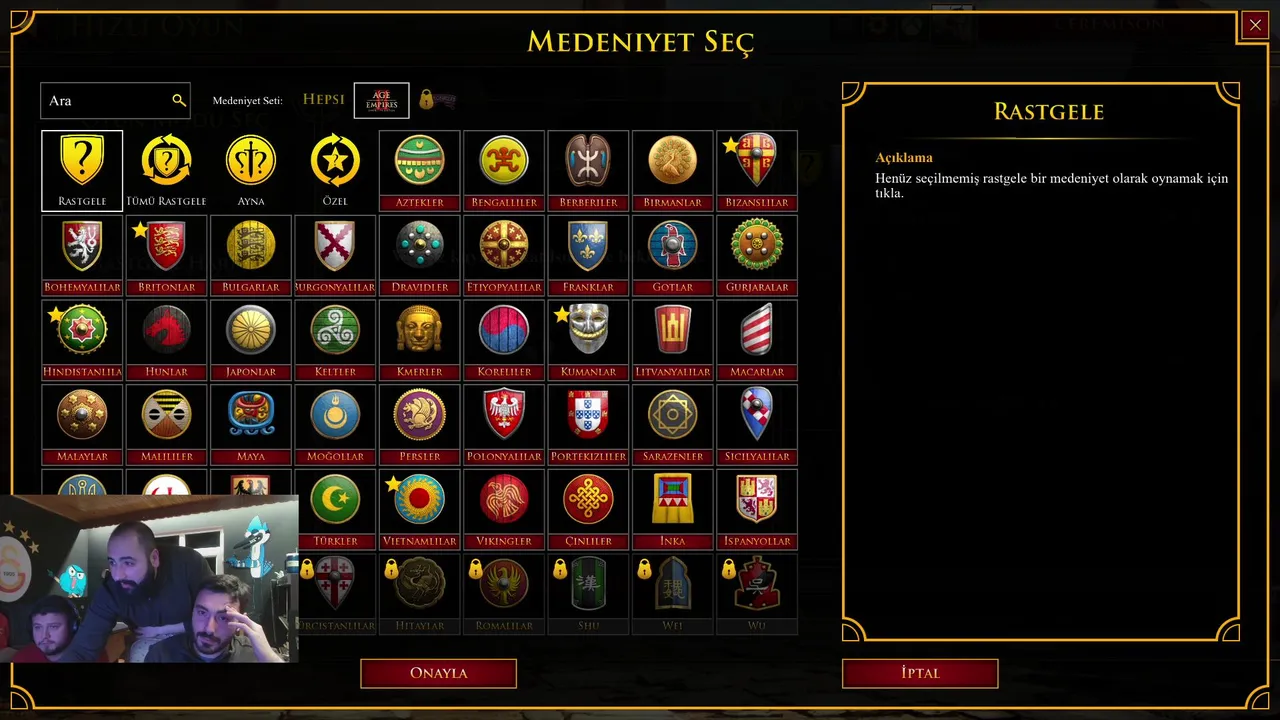Pick the Türkler crescent emblem

click(x=335, y=509)
